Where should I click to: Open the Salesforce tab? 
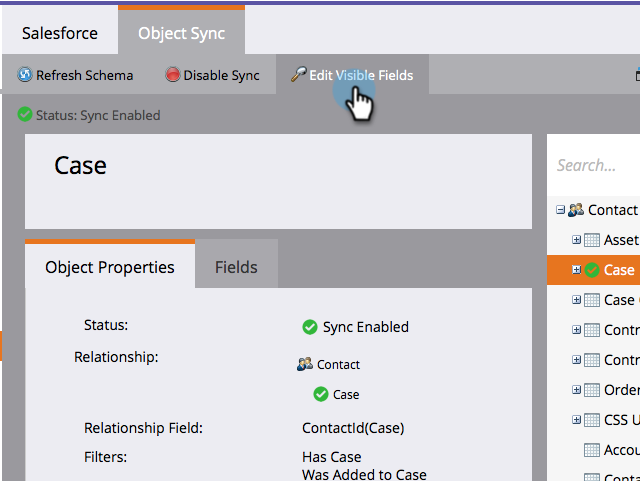tap(60, 33)
